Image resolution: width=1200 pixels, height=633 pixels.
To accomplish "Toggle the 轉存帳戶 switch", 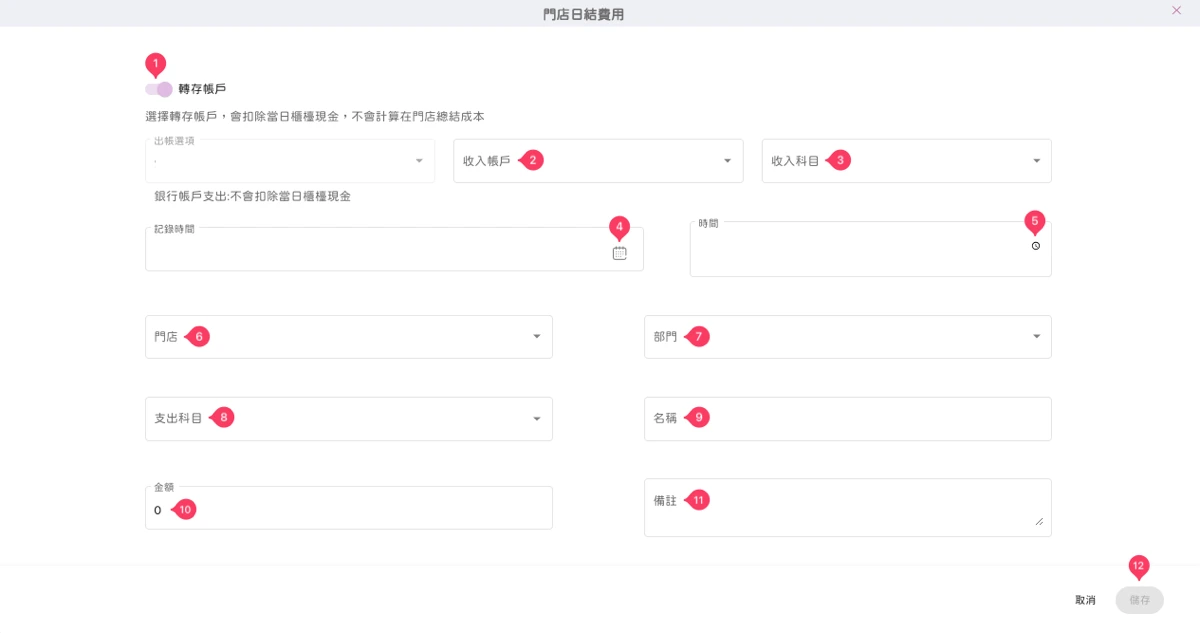I will (x=159, y=89).
